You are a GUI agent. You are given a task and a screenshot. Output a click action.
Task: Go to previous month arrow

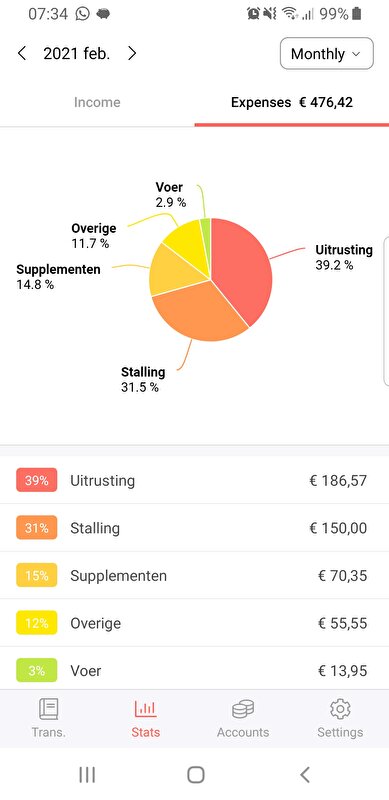point(22,54)
